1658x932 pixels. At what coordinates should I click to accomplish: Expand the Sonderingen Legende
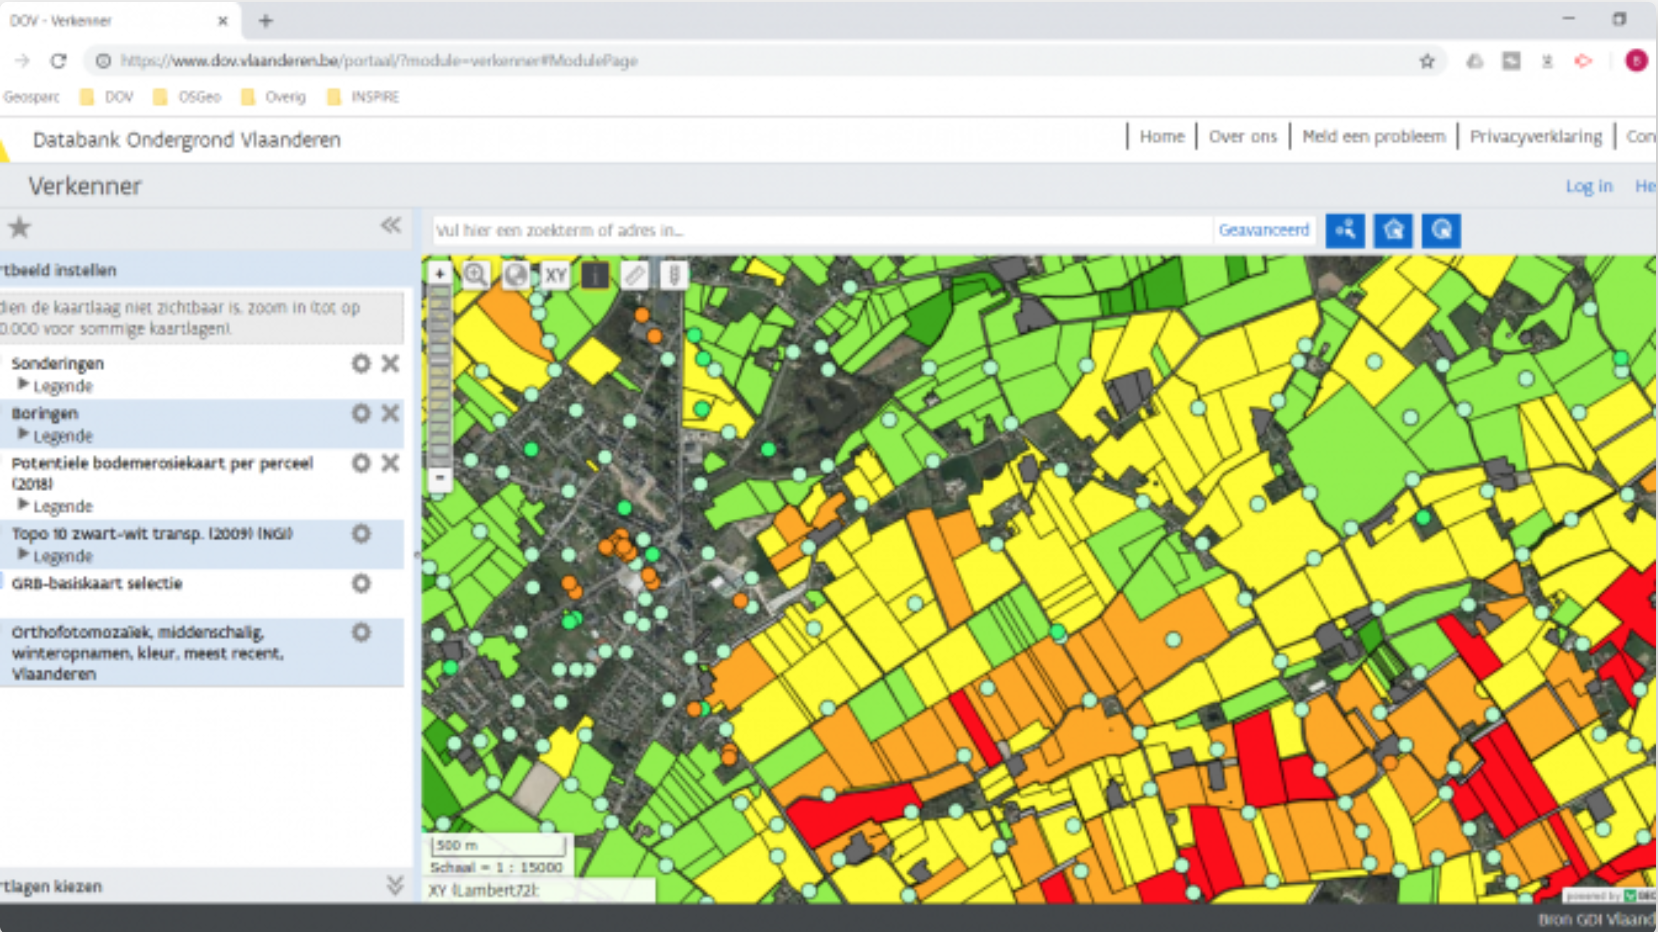click(55, 386)
